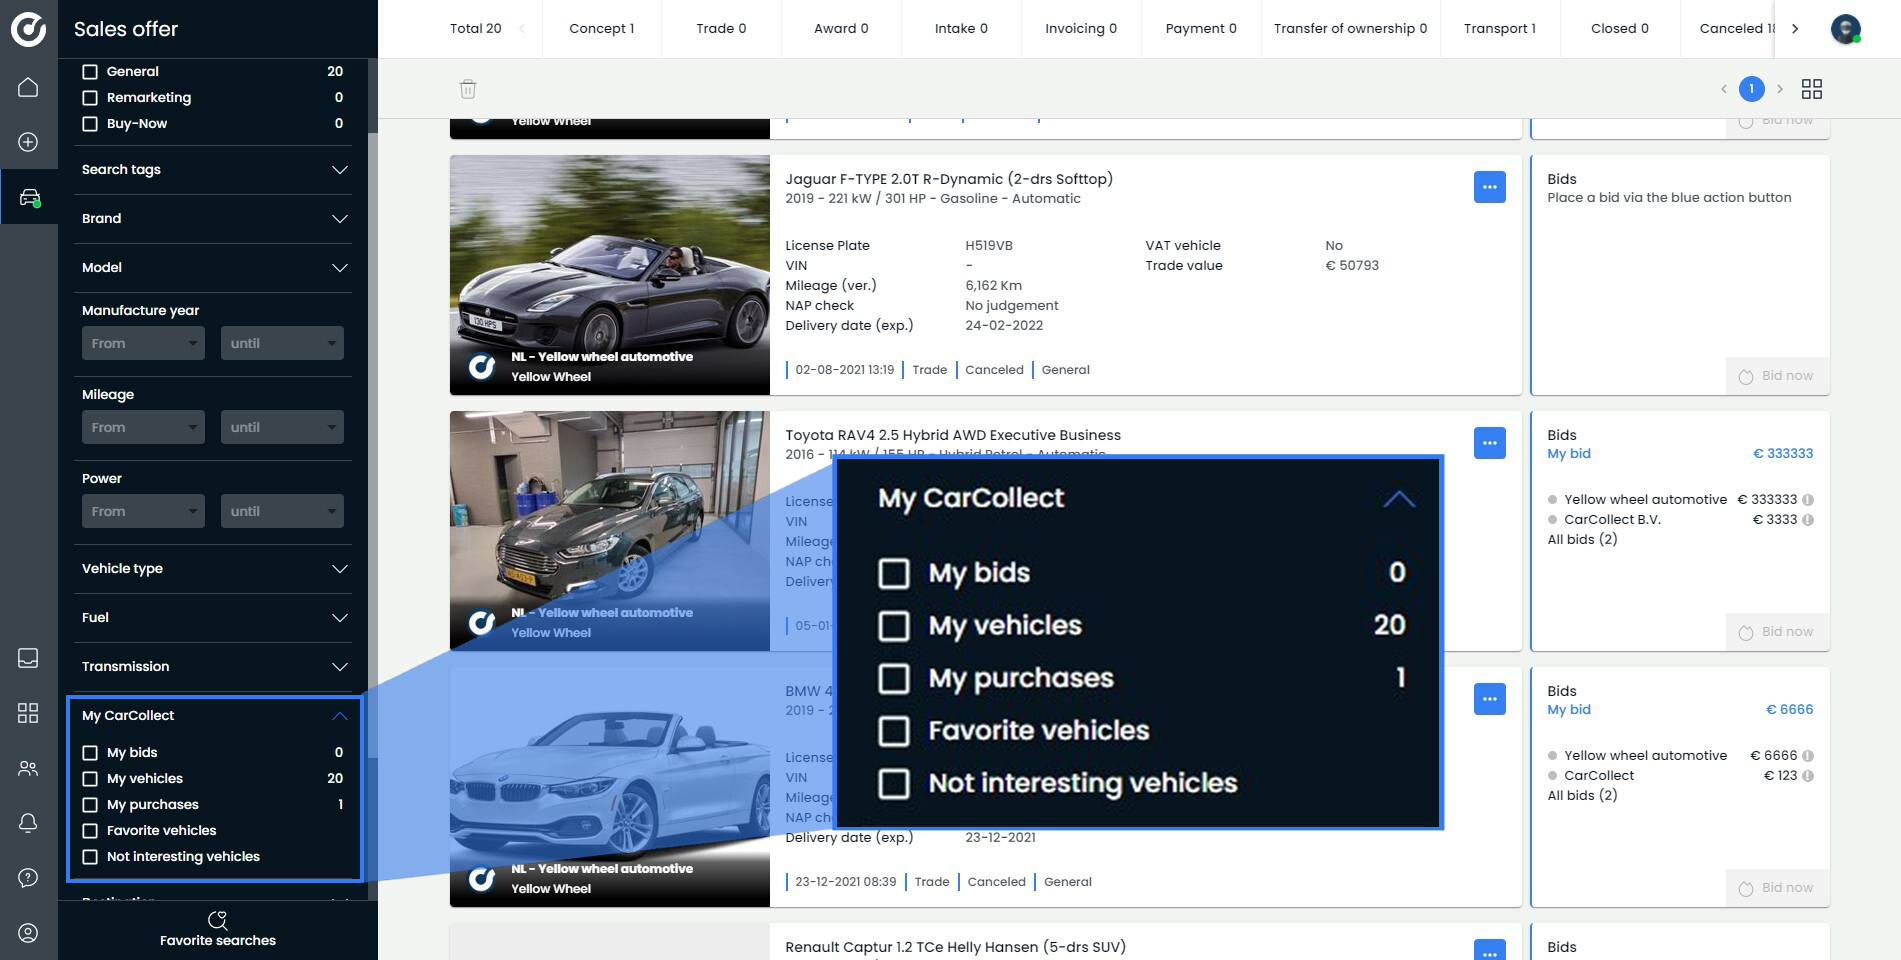Expand the Search tags filter
This screenshot has height=960, width=1901.
point(215,170)
